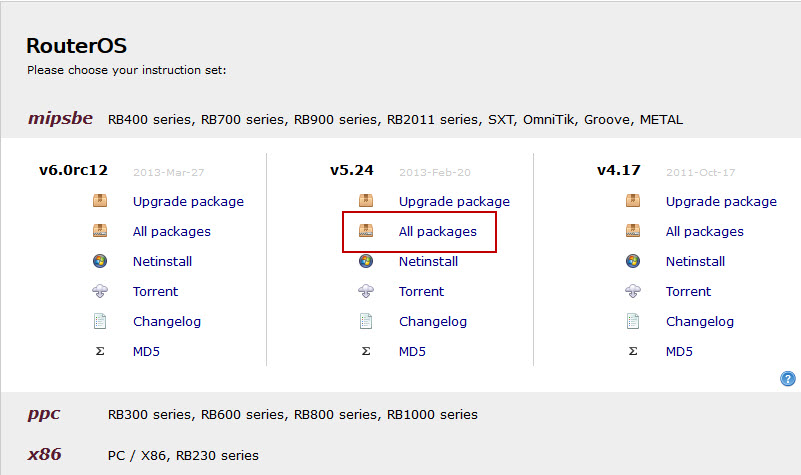Click 'Please choose your instruction set' text
This screenshot has width=801, height=475.
[127, 70]
